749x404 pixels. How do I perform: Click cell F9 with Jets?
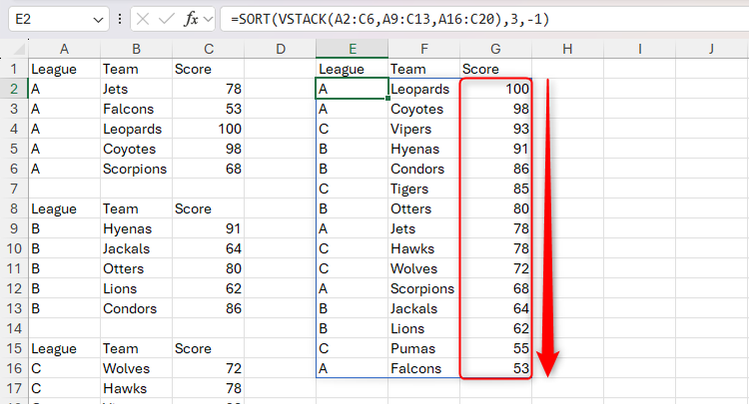coord(424,229)
